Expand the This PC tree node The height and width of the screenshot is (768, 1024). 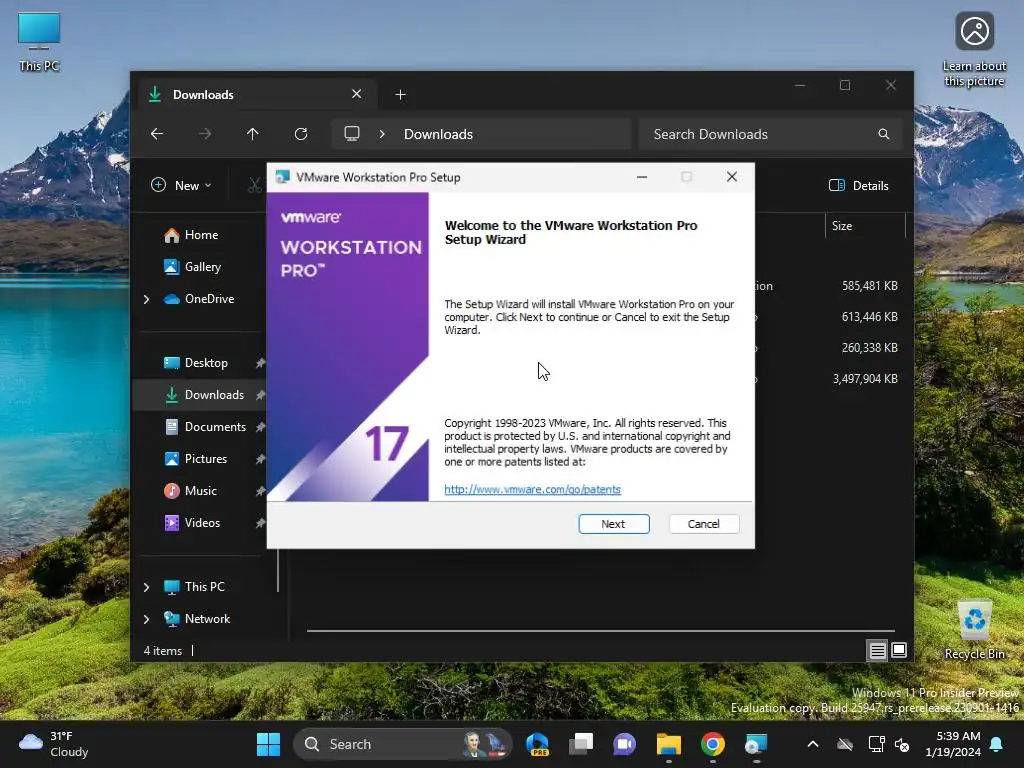pos(146,587)
